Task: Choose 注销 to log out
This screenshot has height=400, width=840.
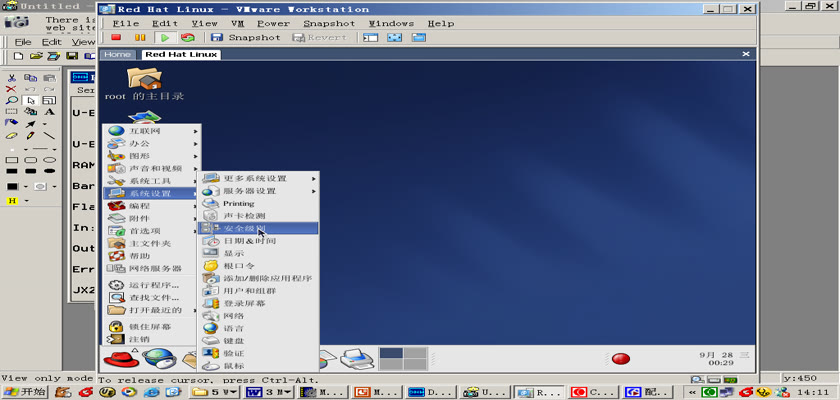Action: pos(152,339)
